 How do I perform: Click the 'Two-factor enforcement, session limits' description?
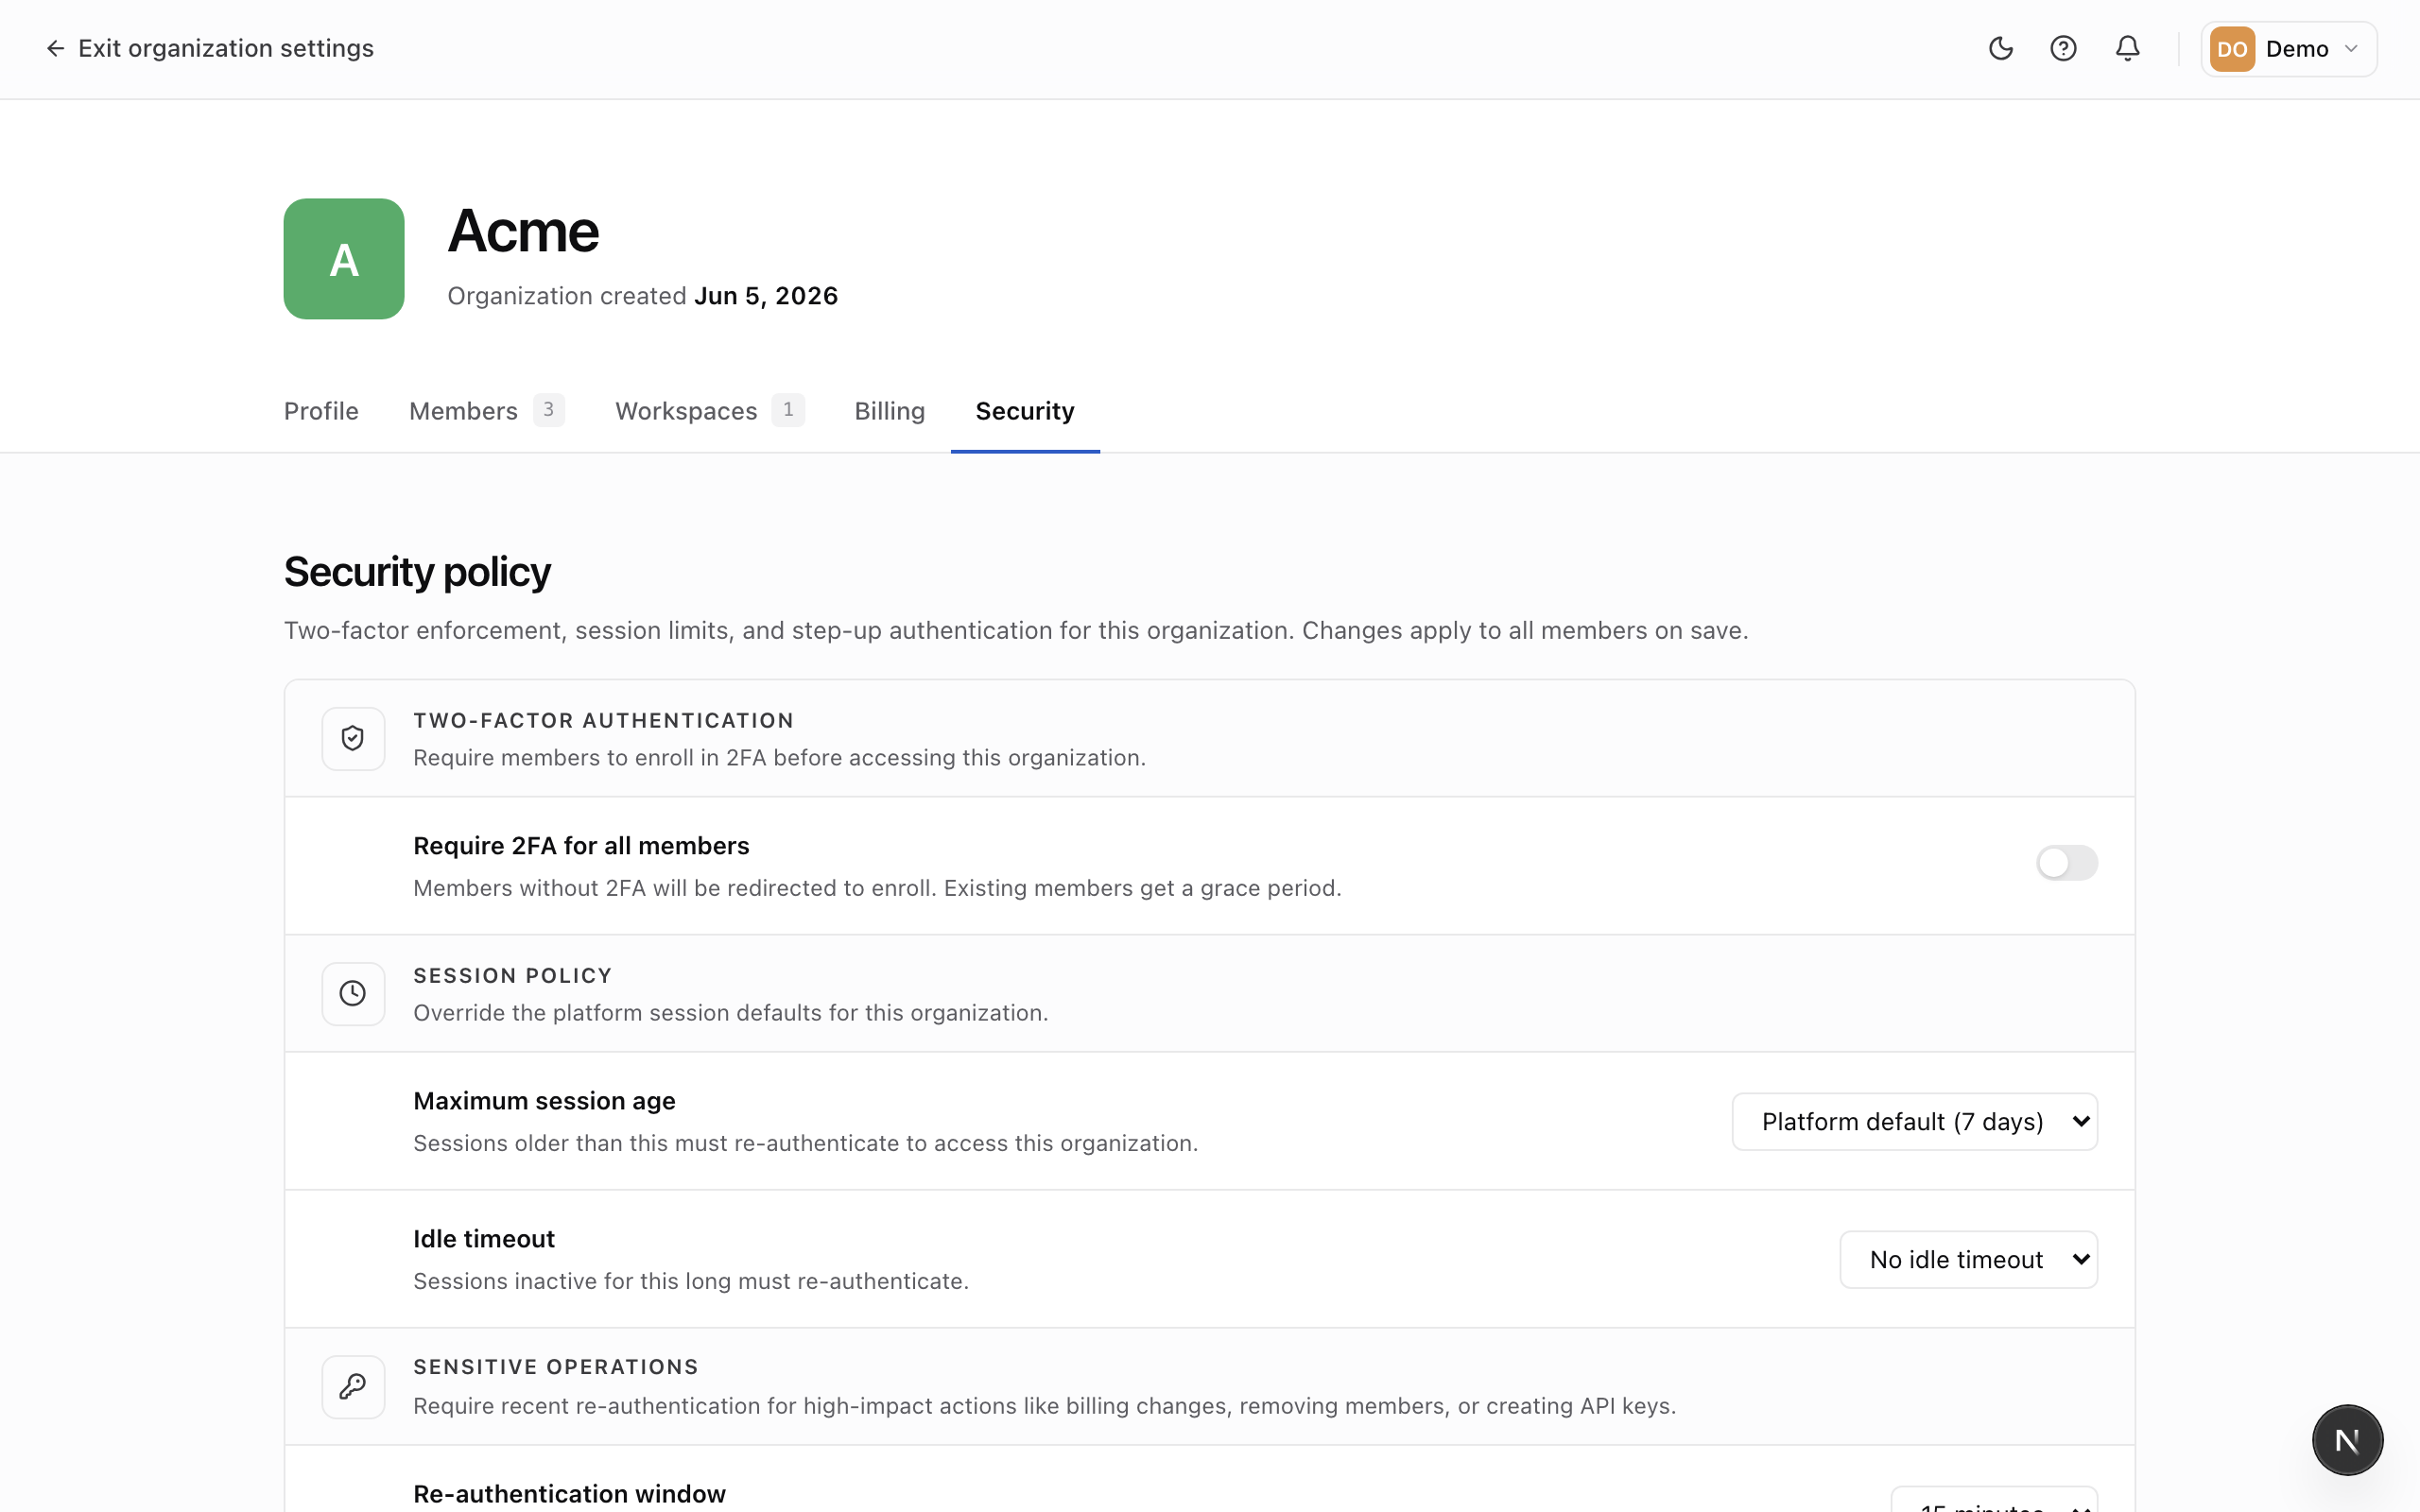[1016, 631]
